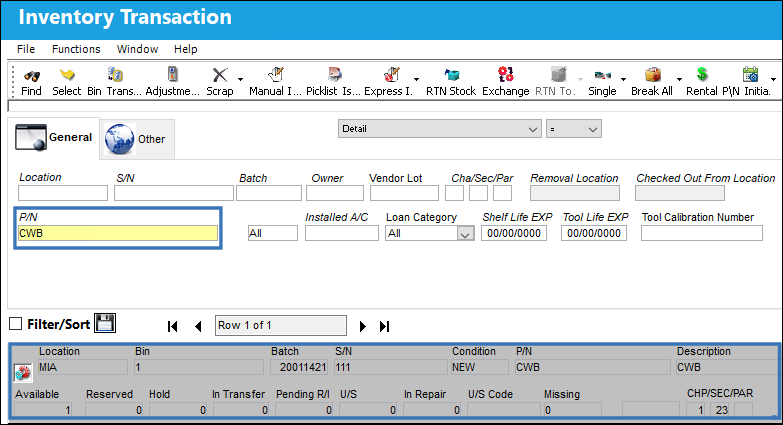Click the record icon beside MIA location
This screenshot has width=783, height=425.
22,373
